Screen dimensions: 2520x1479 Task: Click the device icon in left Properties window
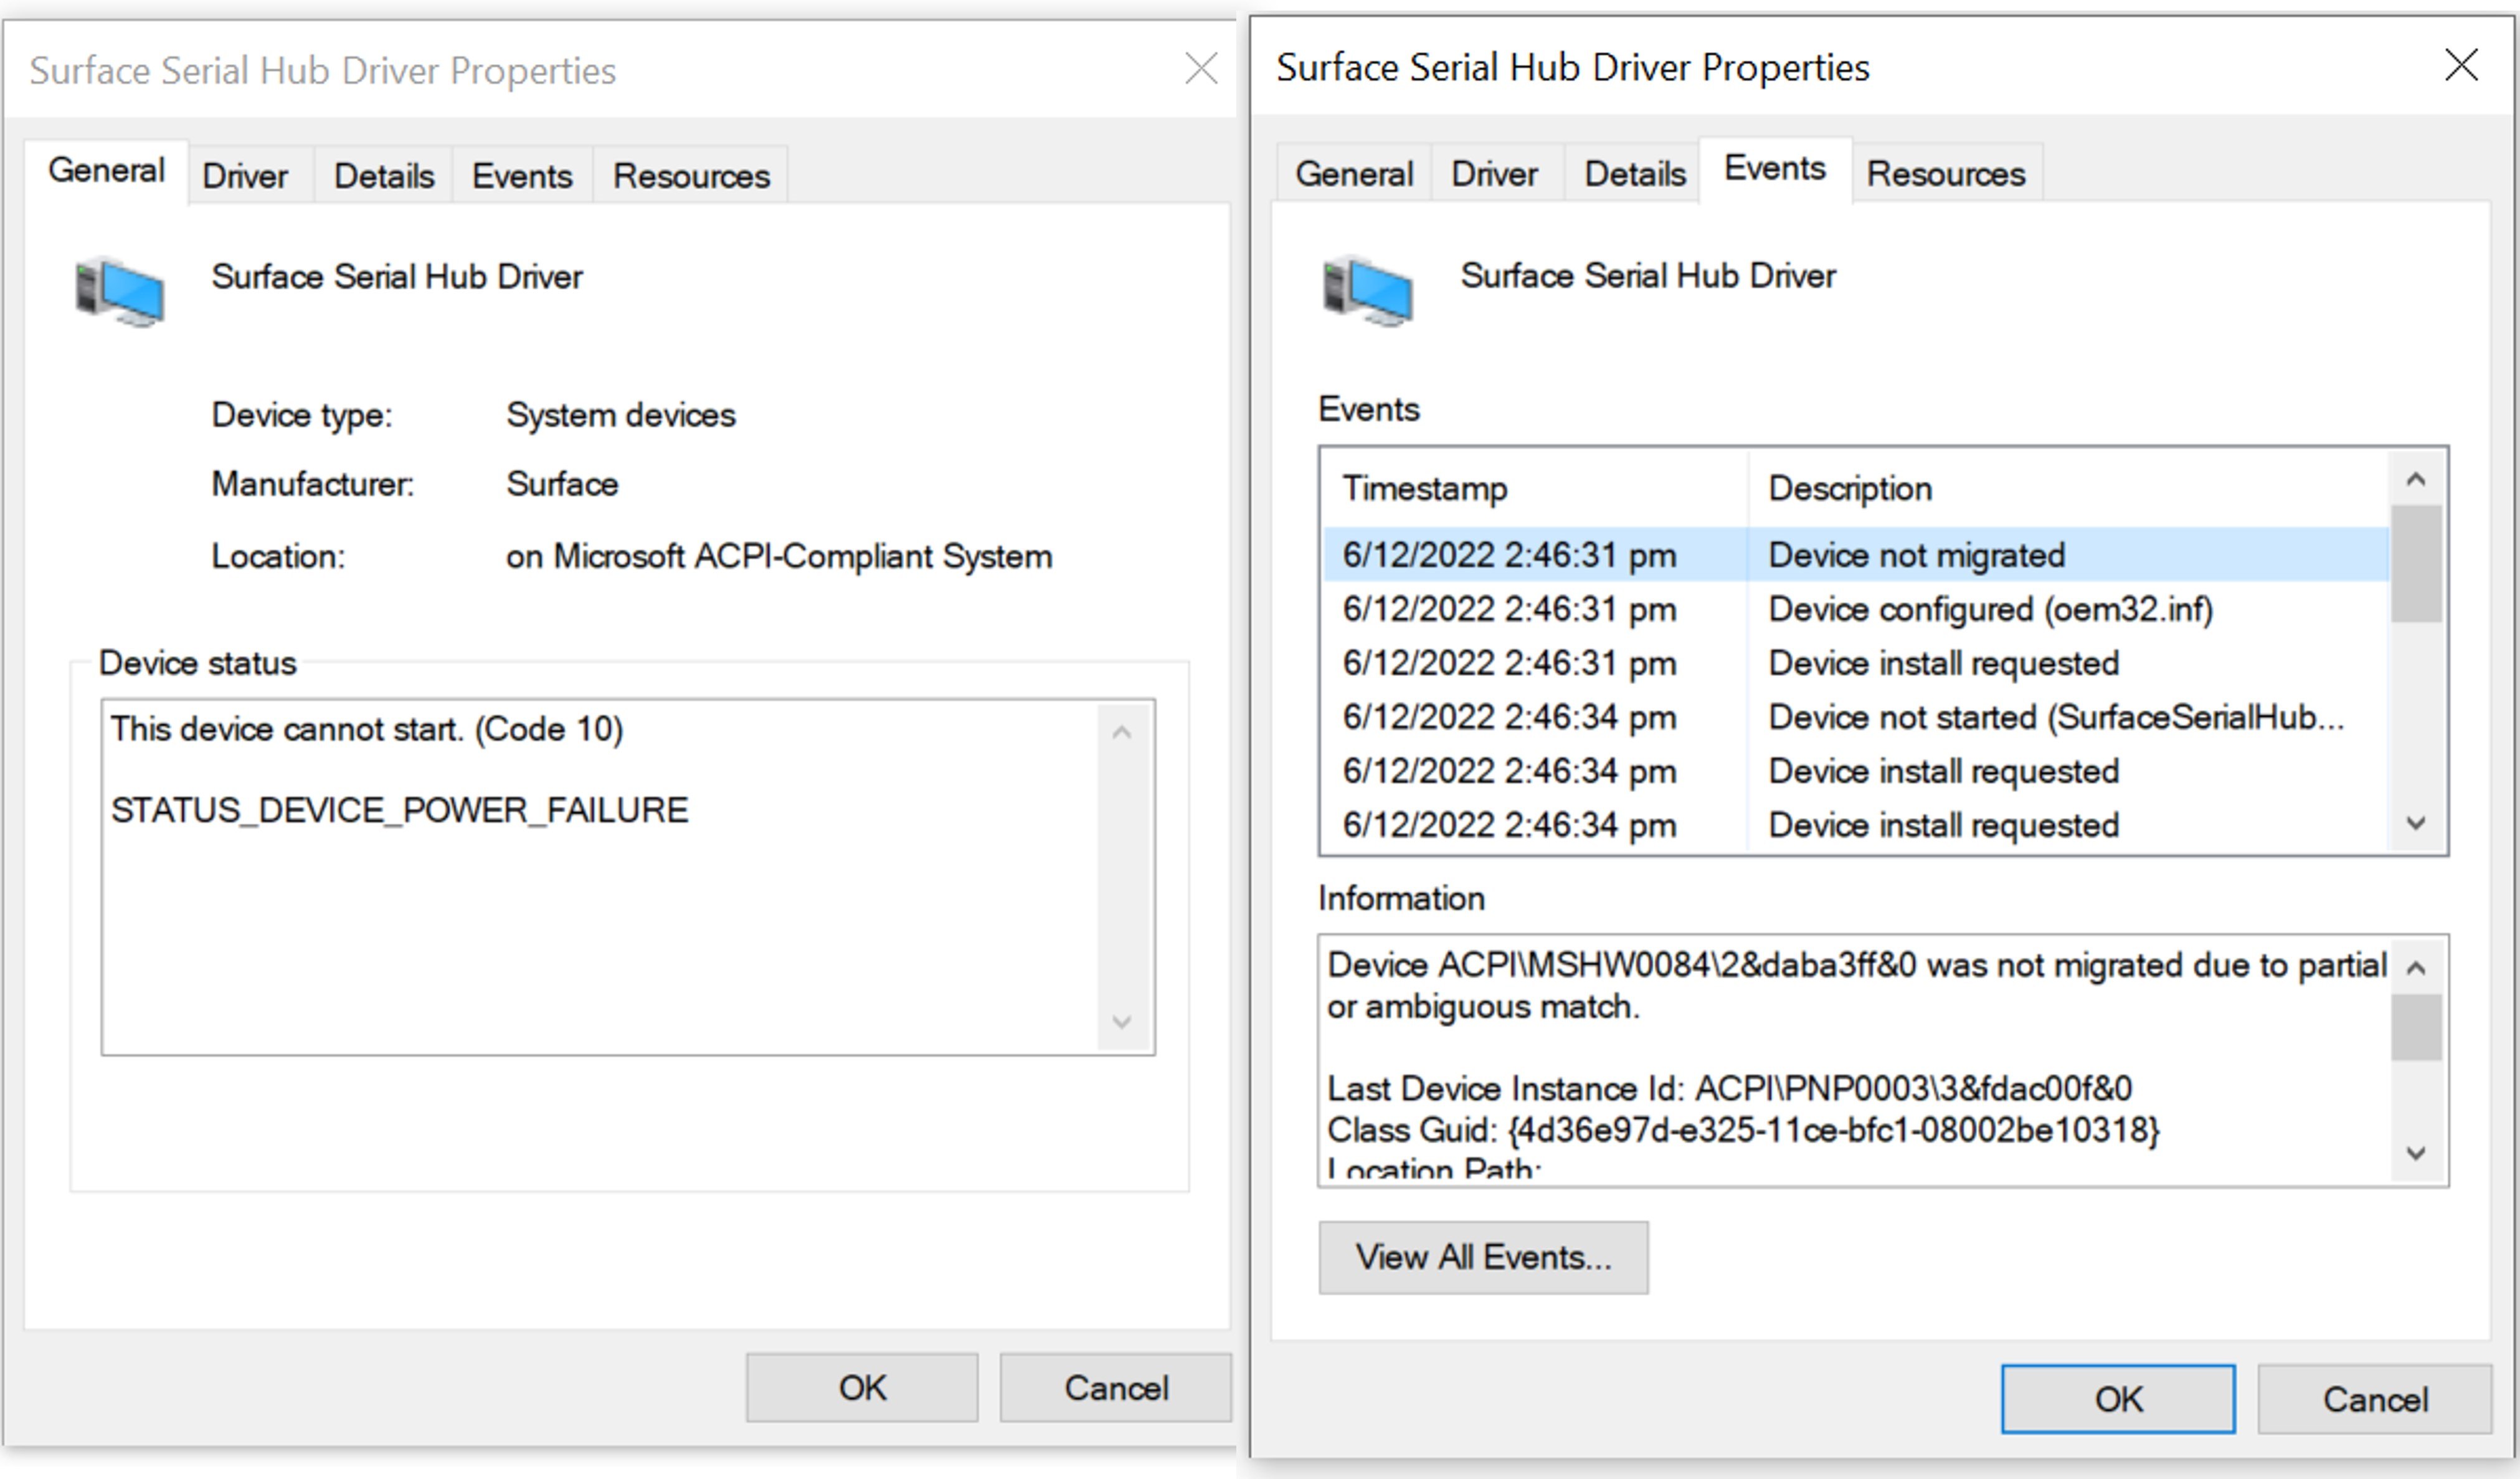120,291
